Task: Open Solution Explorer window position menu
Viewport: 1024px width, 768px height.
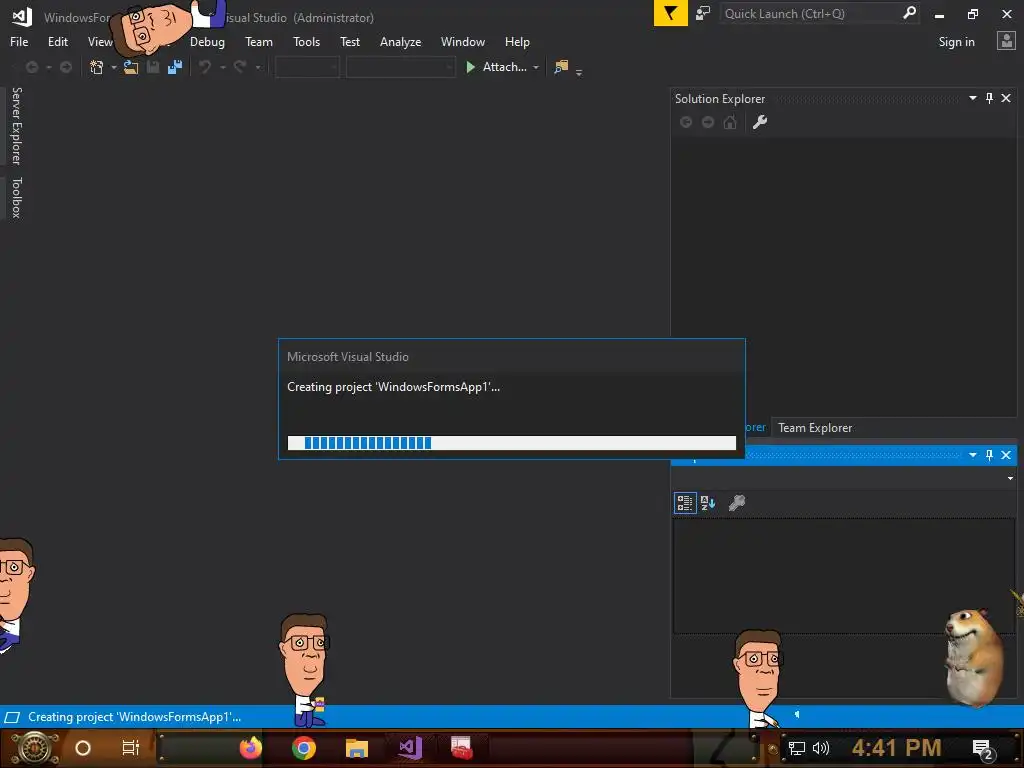Action: tap(972, 98)
